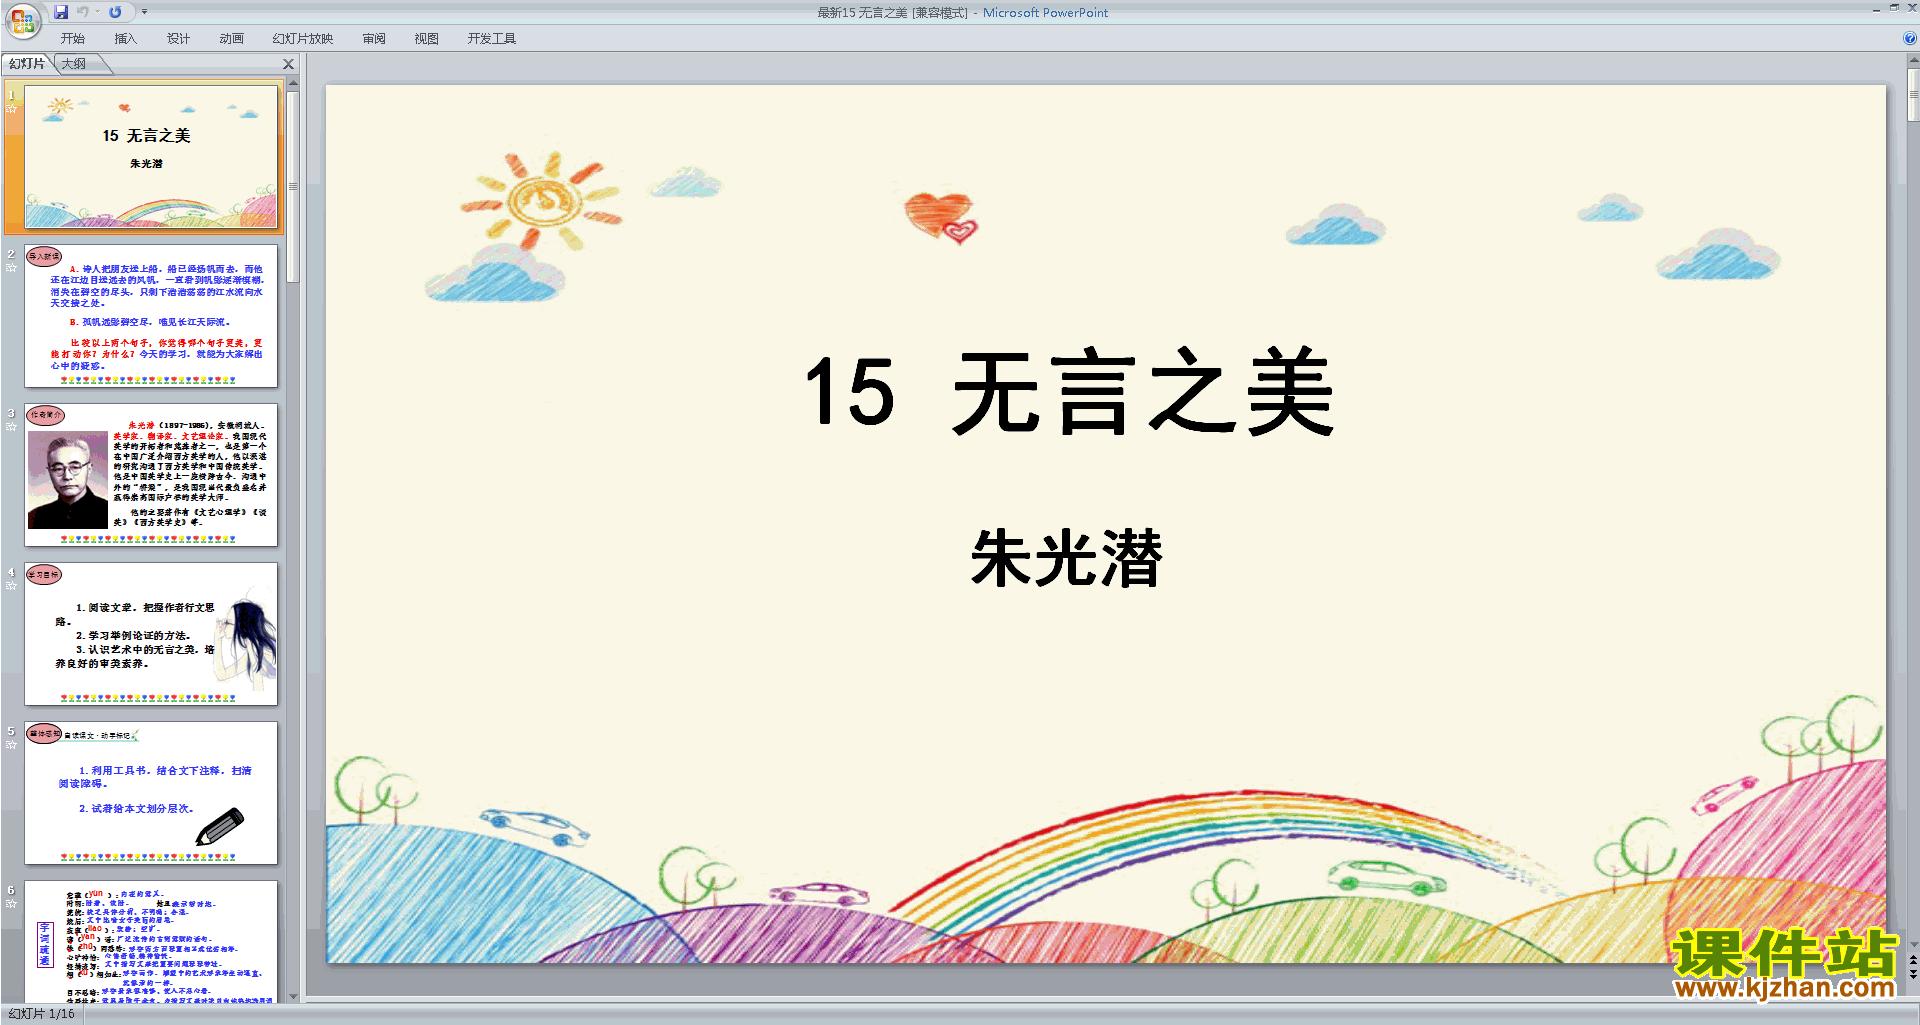Close the slide thumbnail pane

click(289, 64)
